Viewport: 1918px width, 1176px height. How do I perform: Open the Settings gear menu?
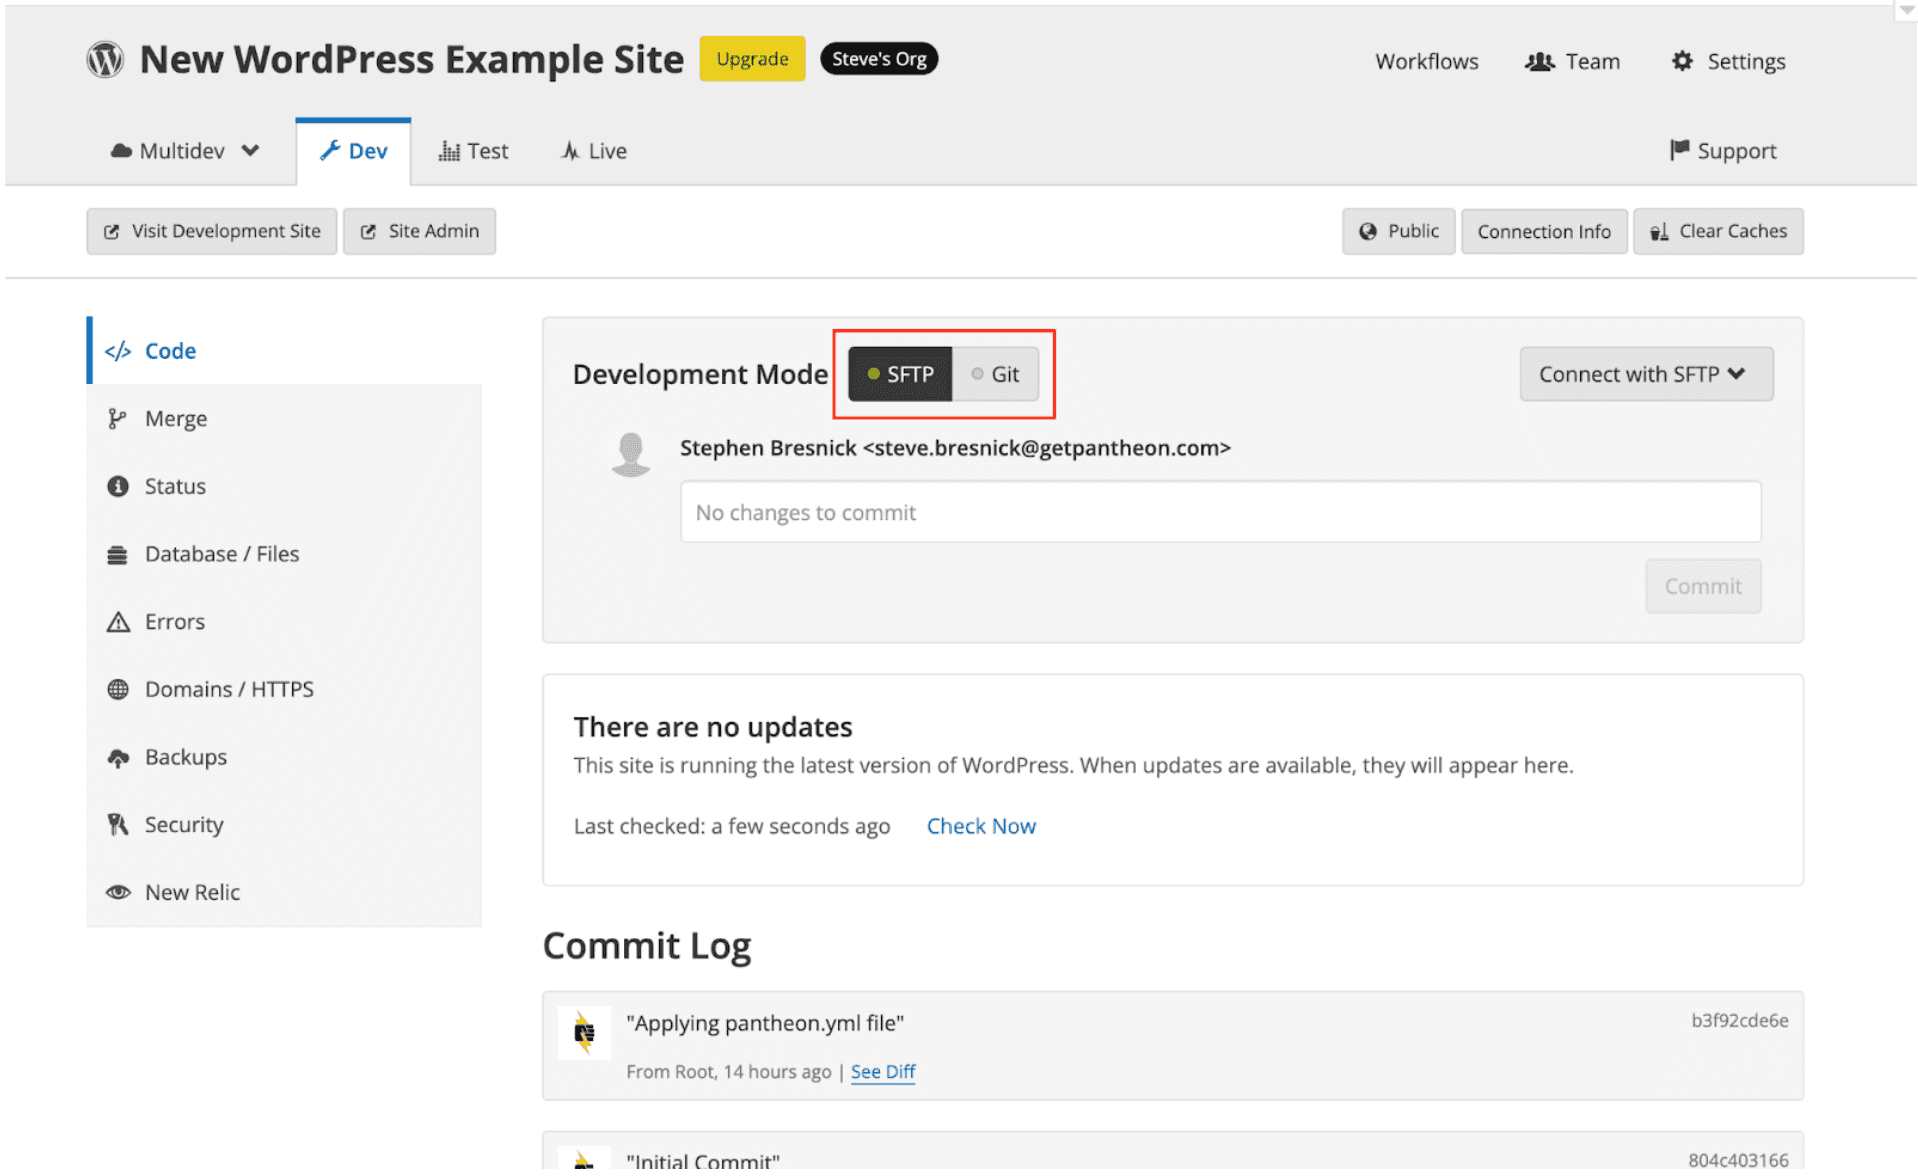click(1727, 60)
